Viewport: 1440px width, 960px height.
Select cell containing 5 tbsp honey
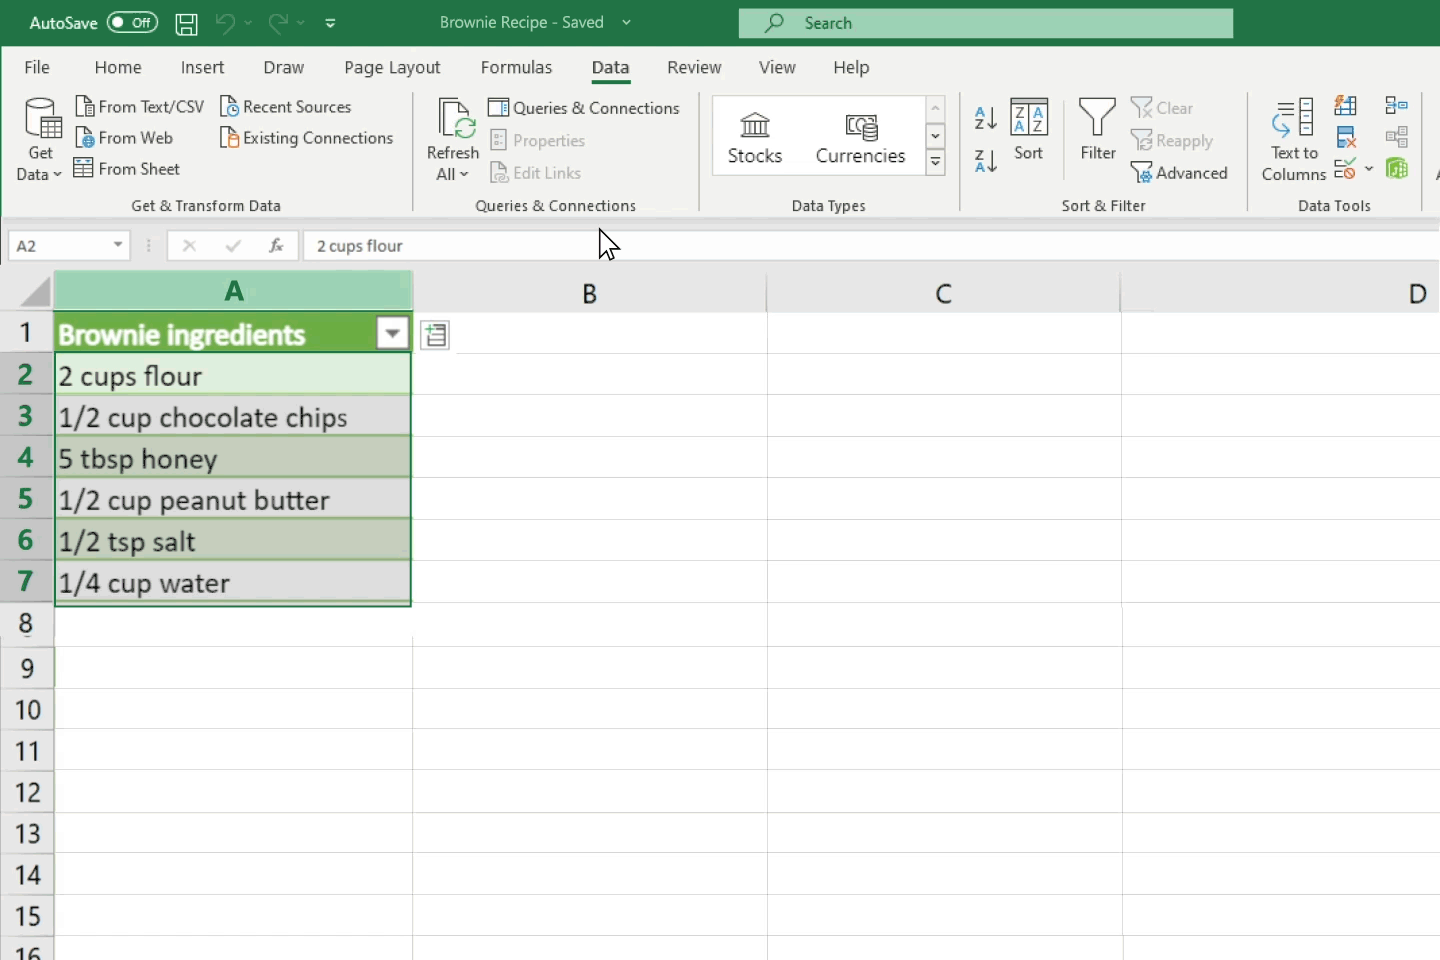click(x=232, y=459)
